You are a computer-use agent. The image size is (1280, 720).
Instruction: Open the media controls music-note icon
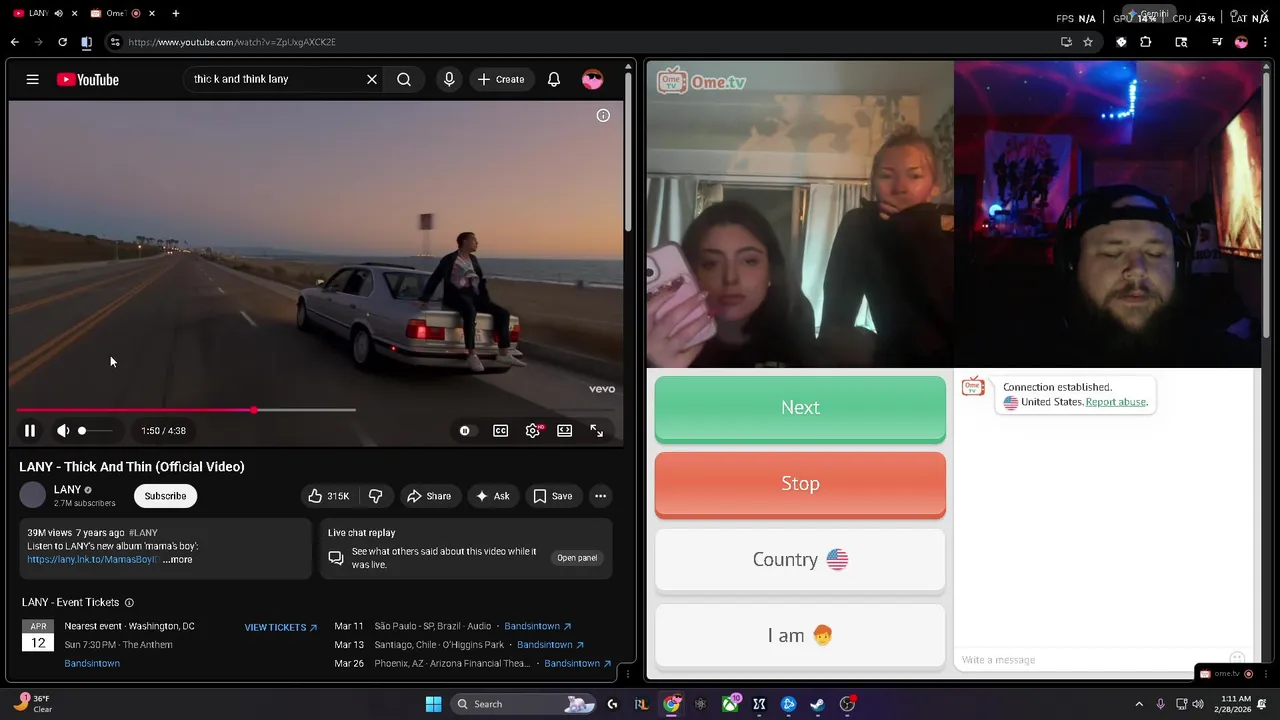(1217, 42)
